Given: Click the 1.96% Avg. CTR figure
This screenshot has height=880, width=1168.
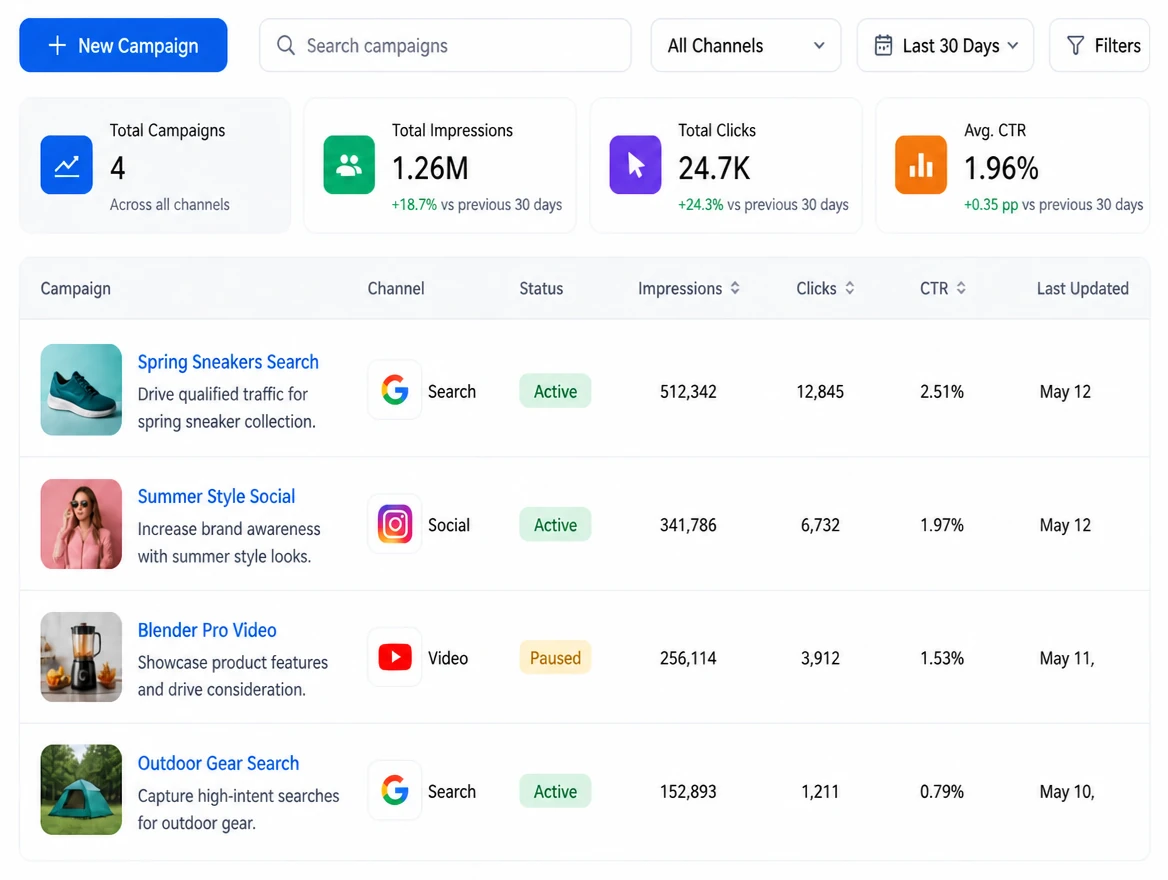Looking at the screenshot, I should pos(1001,168).
